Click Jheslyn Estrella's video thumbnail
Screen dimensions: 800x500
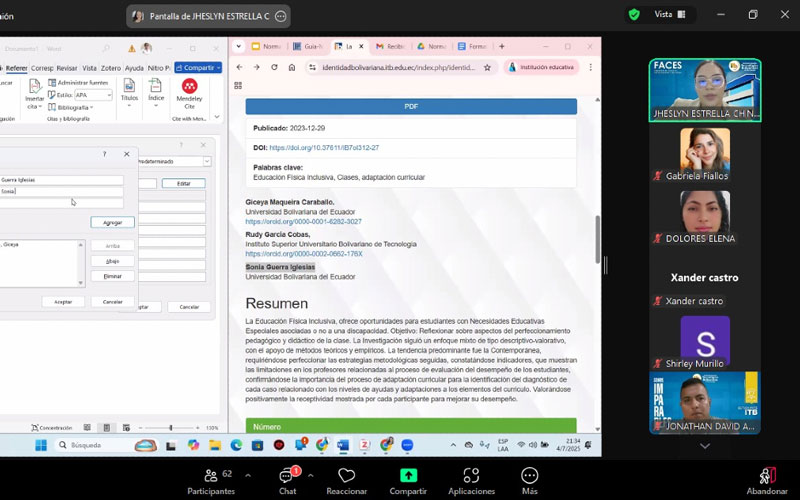tap(704, 90)
